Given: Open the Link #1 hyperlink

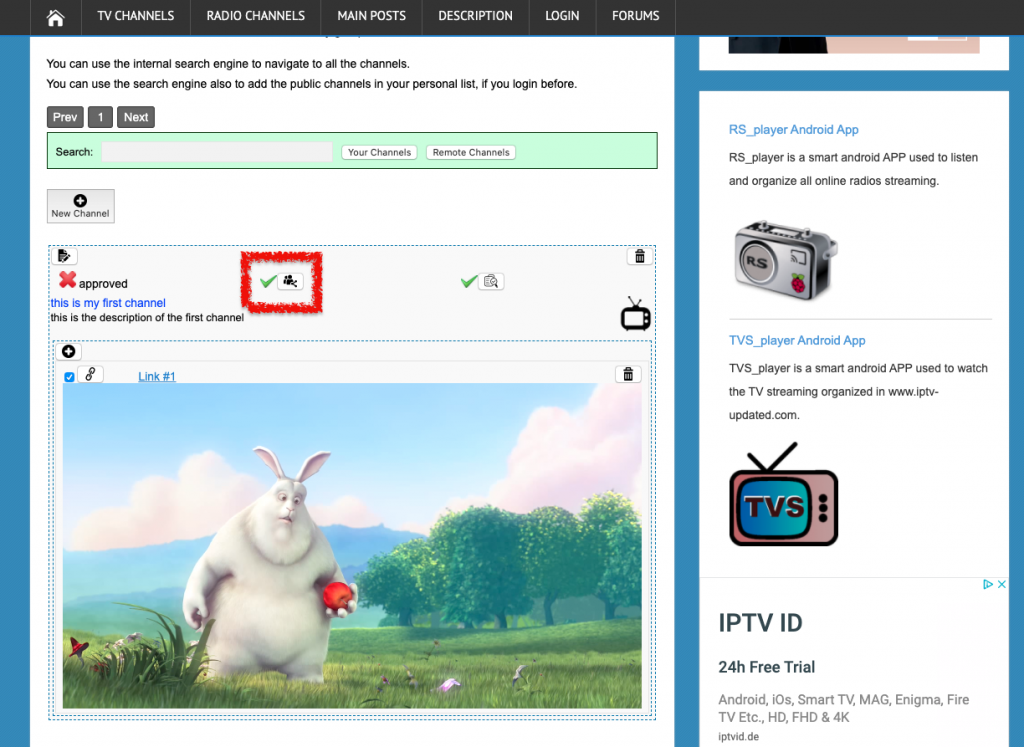Looking at the screenshot, I should click(x=157, y=376).
